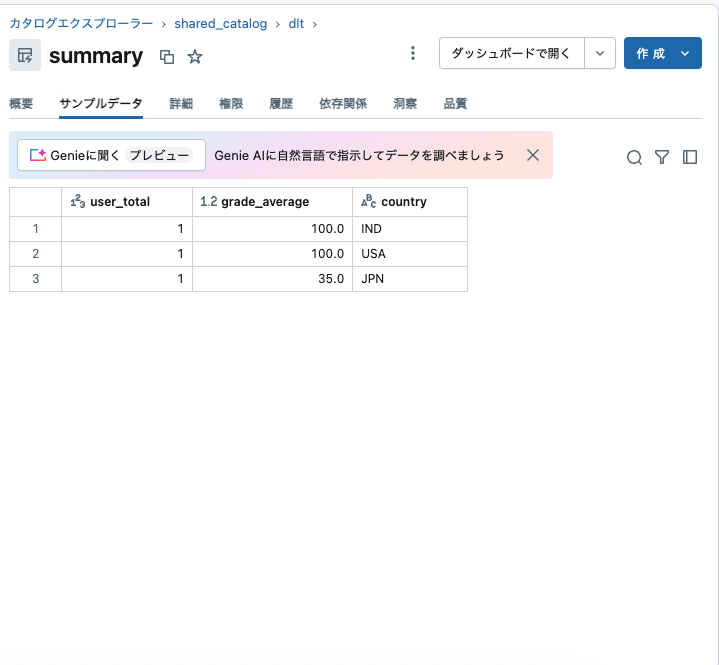Click the country column header
The image size is (719, 665).
[x=410, y=202]
